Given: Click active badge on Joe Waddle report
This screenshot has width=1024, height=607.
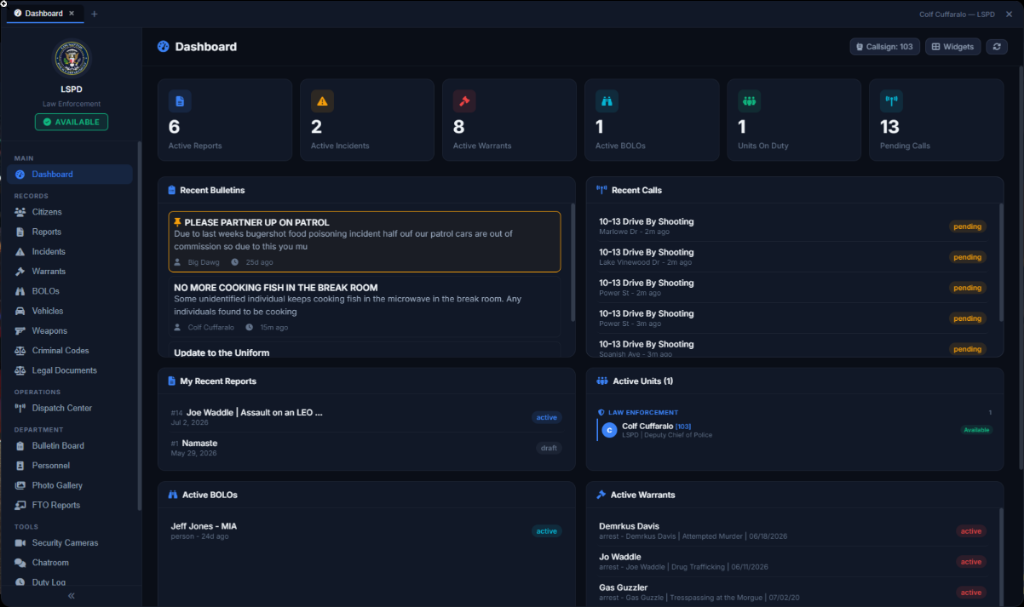Looking at the screenshot, I should [547, 418].
